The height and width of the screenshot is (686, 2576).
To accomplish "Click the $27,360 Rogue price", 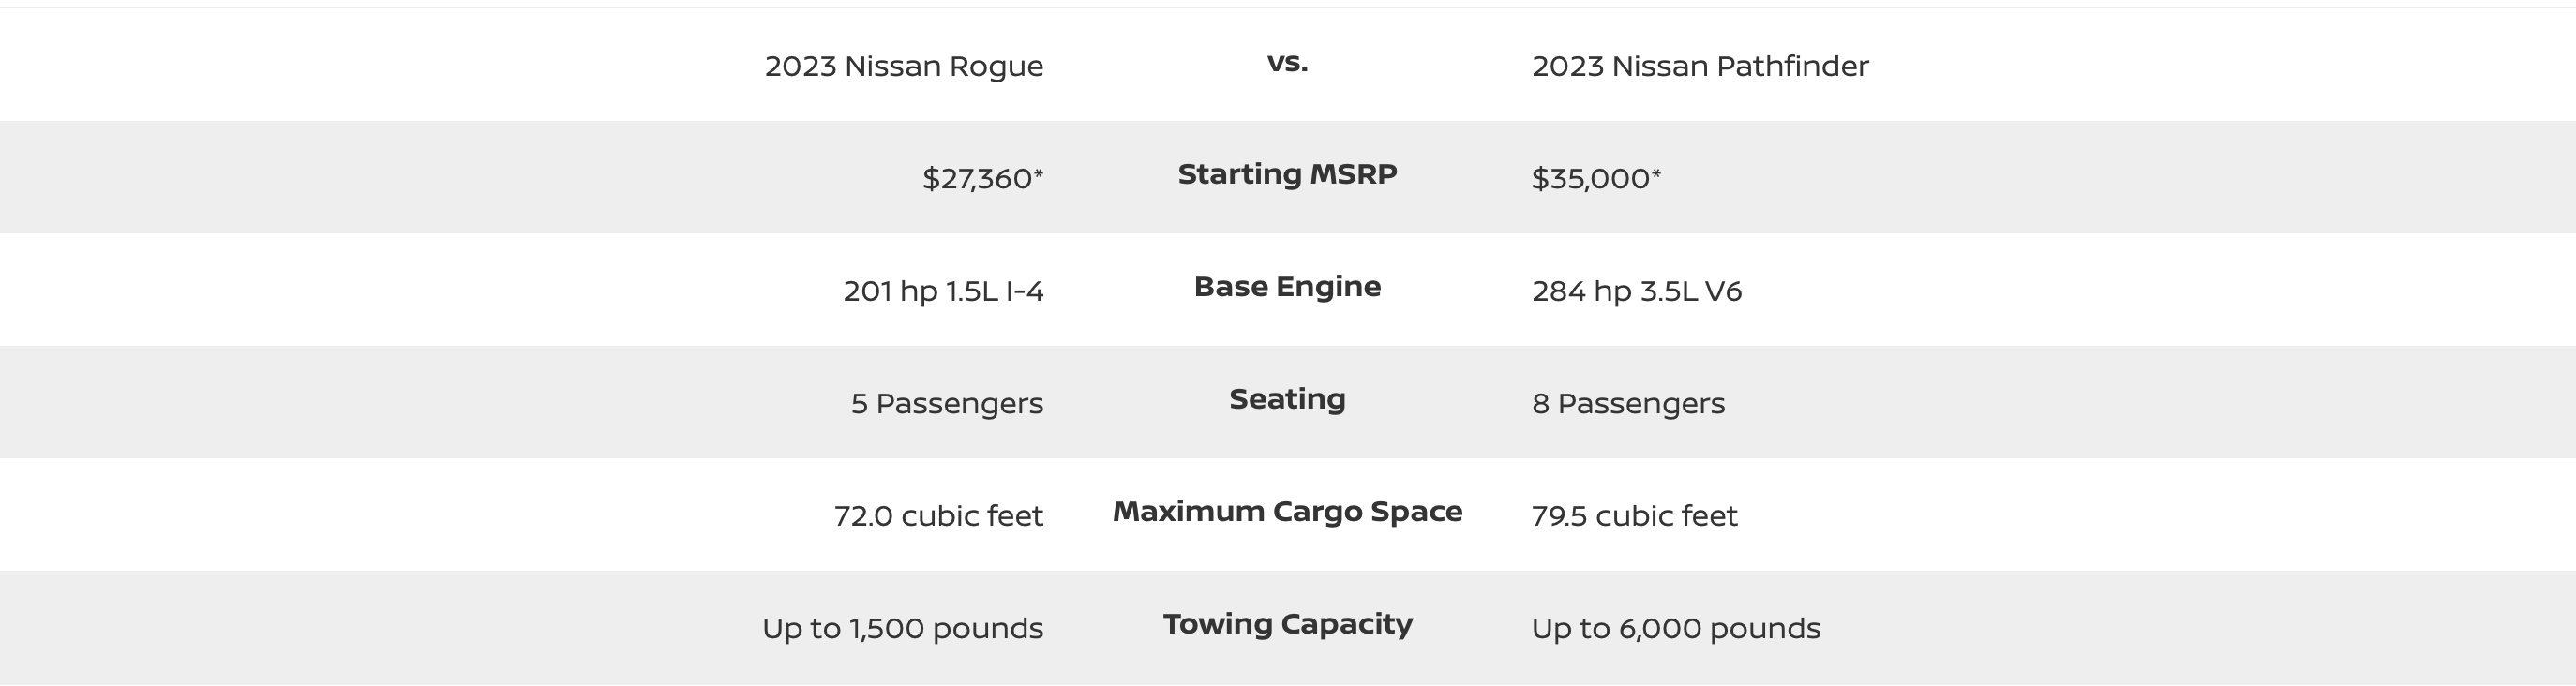I will point(976,179).
